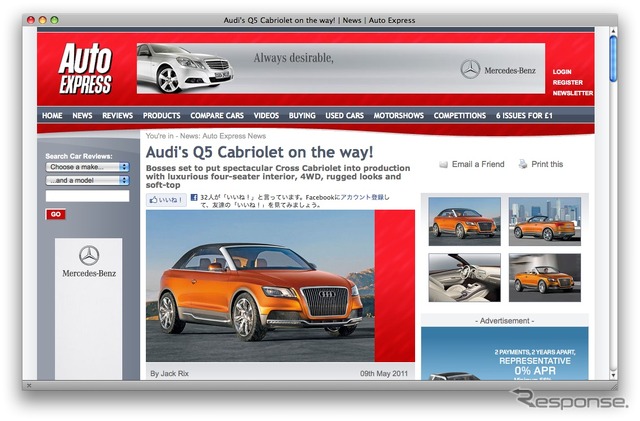The width and height of the screenshot is (640, 421).
Task: Open the Choose a make dropdown
Action: [87, 167]
